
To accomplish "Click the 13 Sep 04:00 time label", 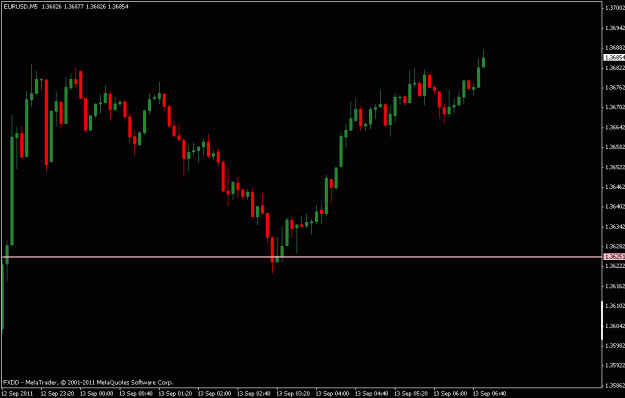I will pos(332,394).
